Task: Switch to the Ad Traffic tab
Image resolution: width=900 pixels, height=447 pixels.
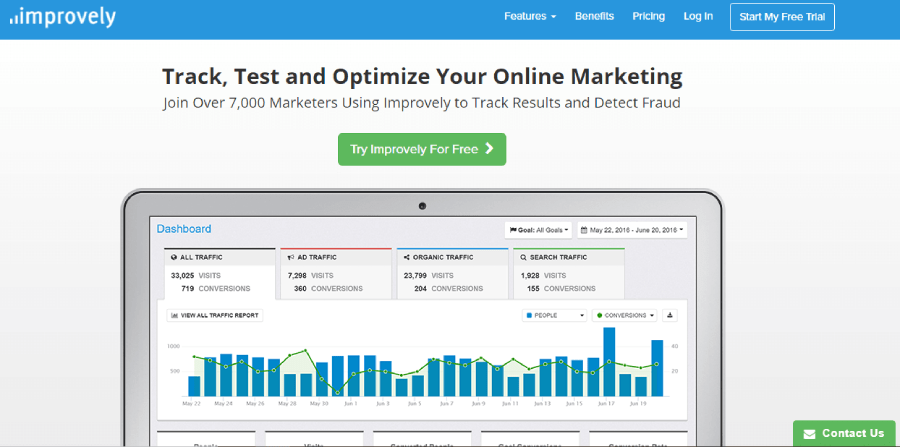Action: click(x=336, y=274)
